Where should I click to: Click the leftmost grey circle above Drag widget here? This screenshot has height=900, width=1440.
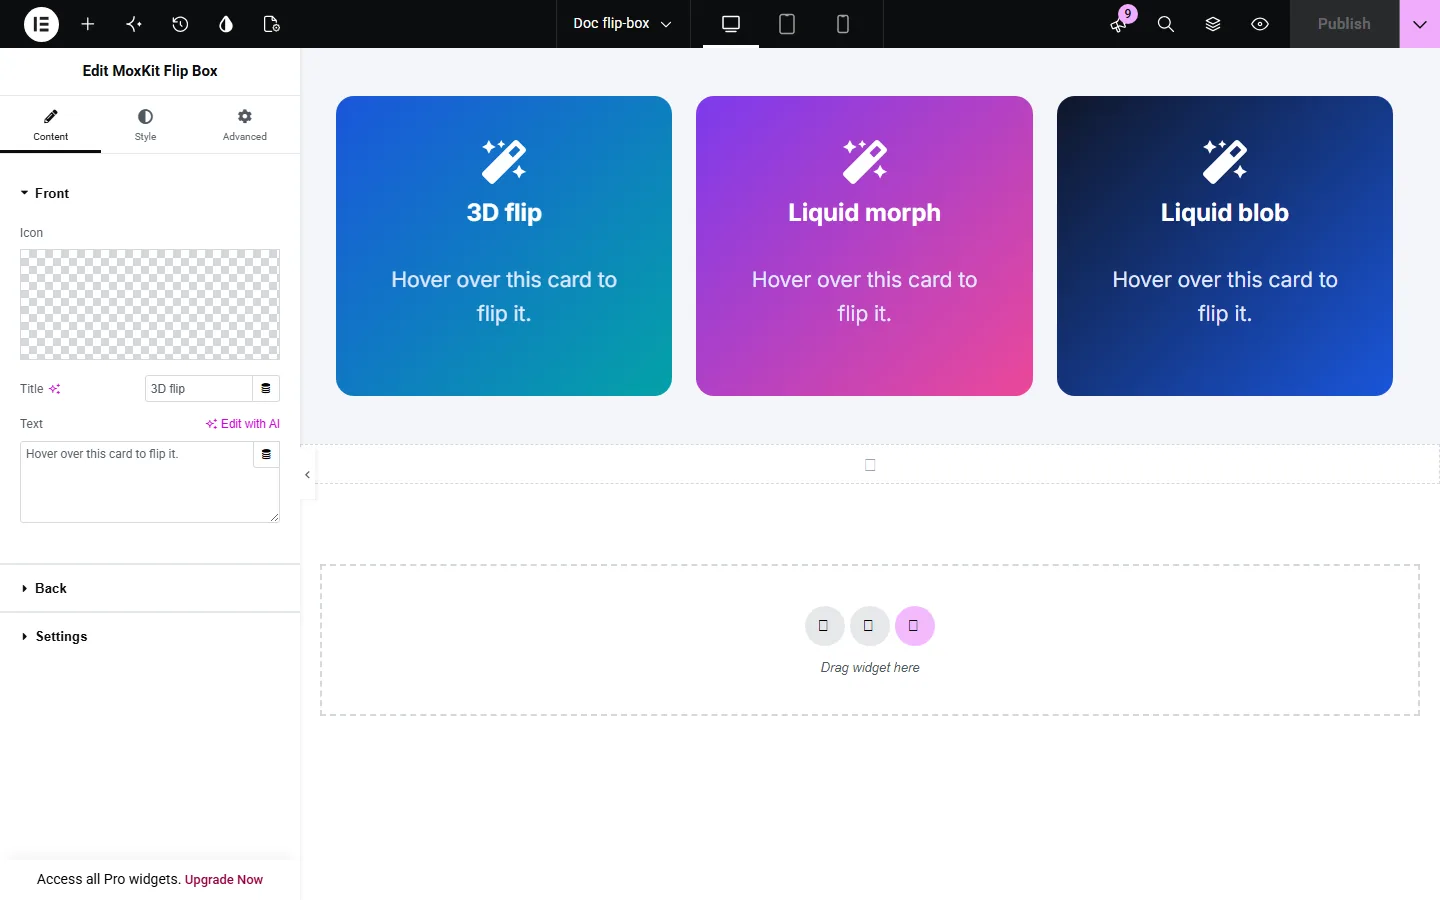(824, 626)
